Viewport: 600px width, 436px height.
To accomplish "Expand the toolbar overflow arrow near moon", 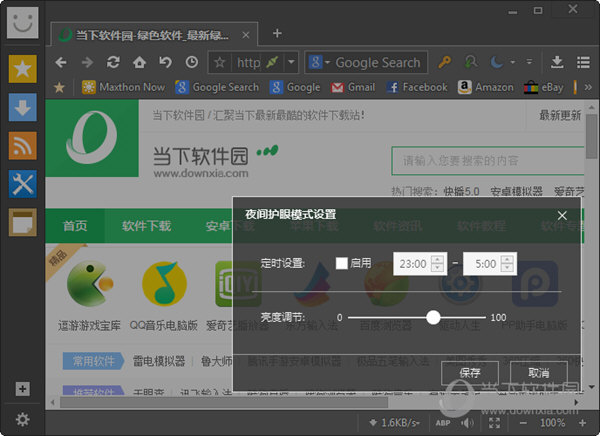I will pyautogui.click(x=529, y=62).
